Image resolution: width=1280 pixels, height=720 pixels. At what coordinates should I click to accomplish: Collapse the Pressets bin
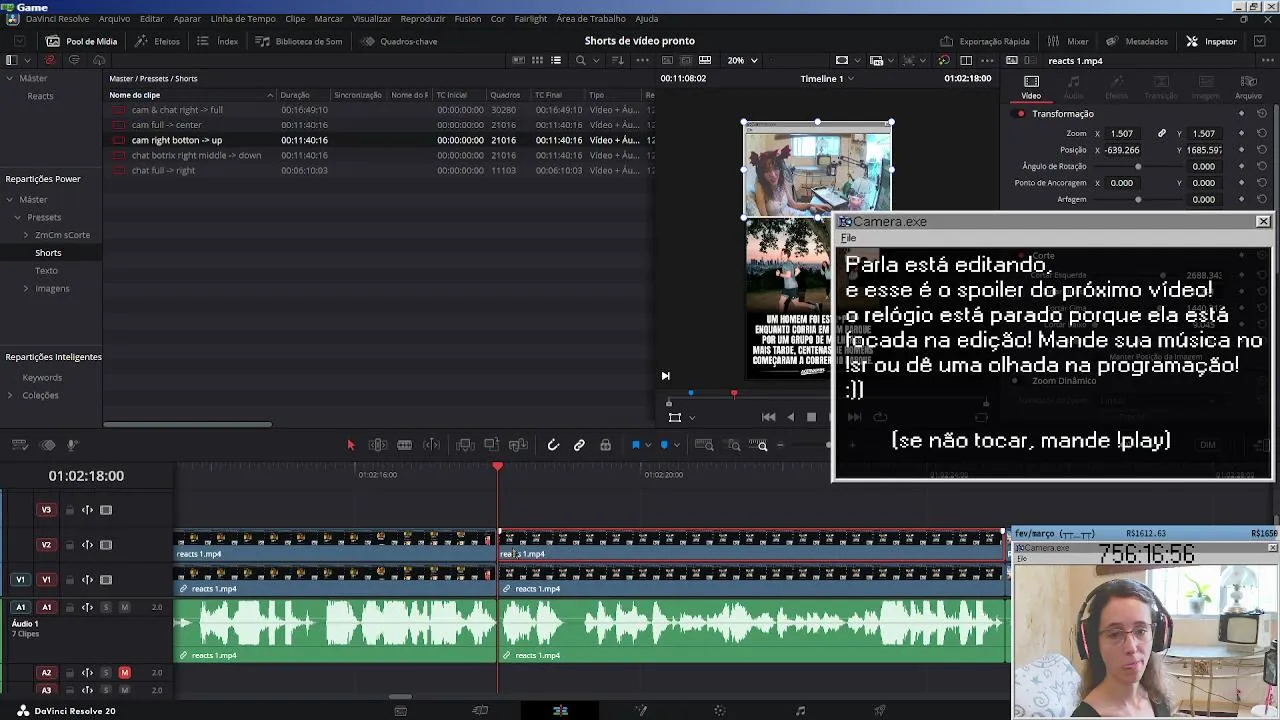(x=17, y=217)
